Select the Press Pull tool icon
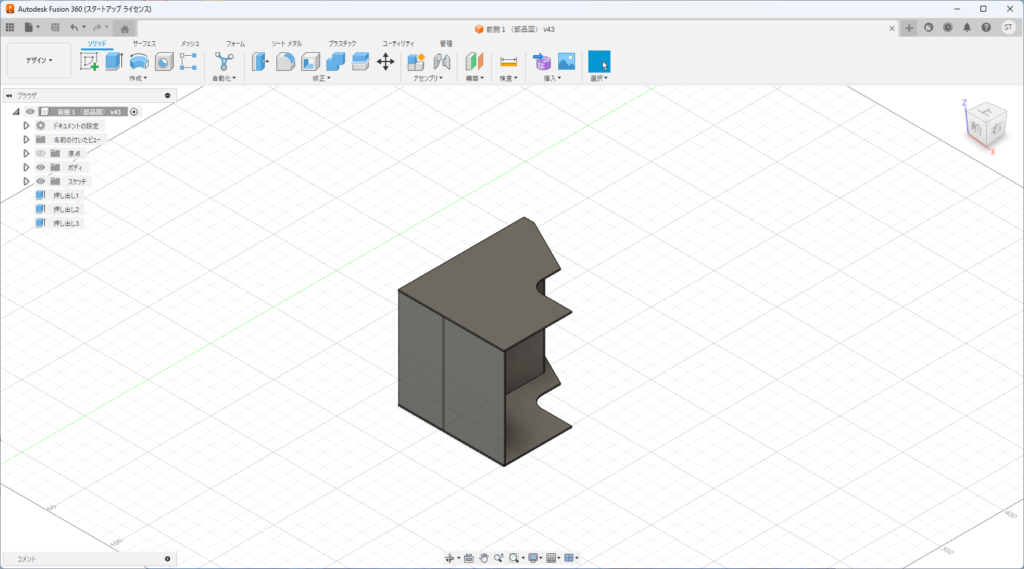 pyautogui.click(x=260, y=61)
